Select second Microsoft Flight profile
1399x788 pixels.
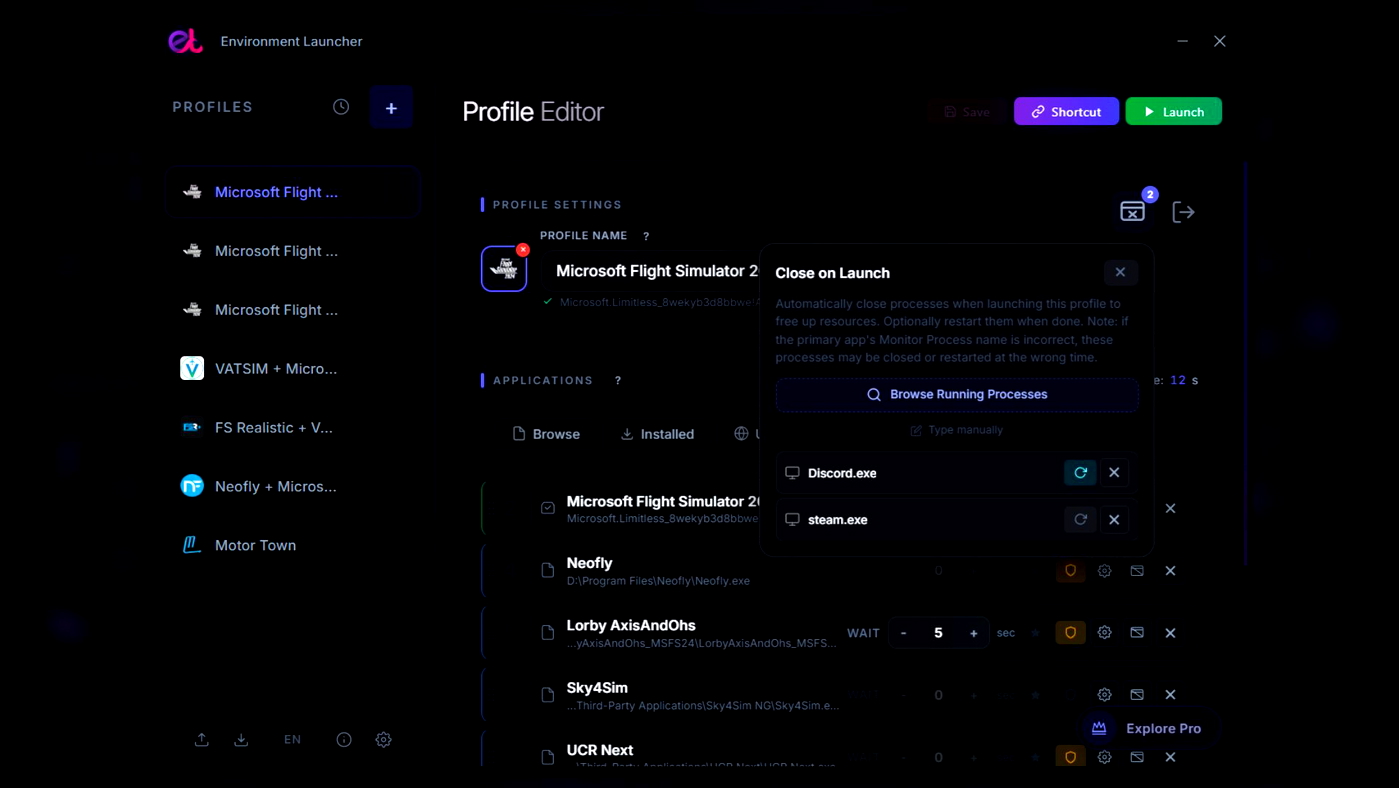click(x=293, y=251)
